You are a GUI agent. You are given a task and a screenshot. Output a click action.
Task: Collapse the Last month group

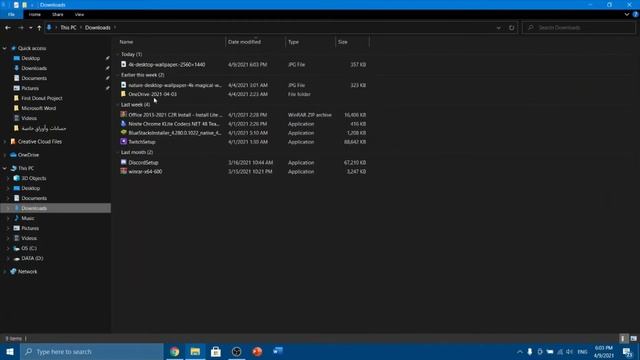pos(118,152)
